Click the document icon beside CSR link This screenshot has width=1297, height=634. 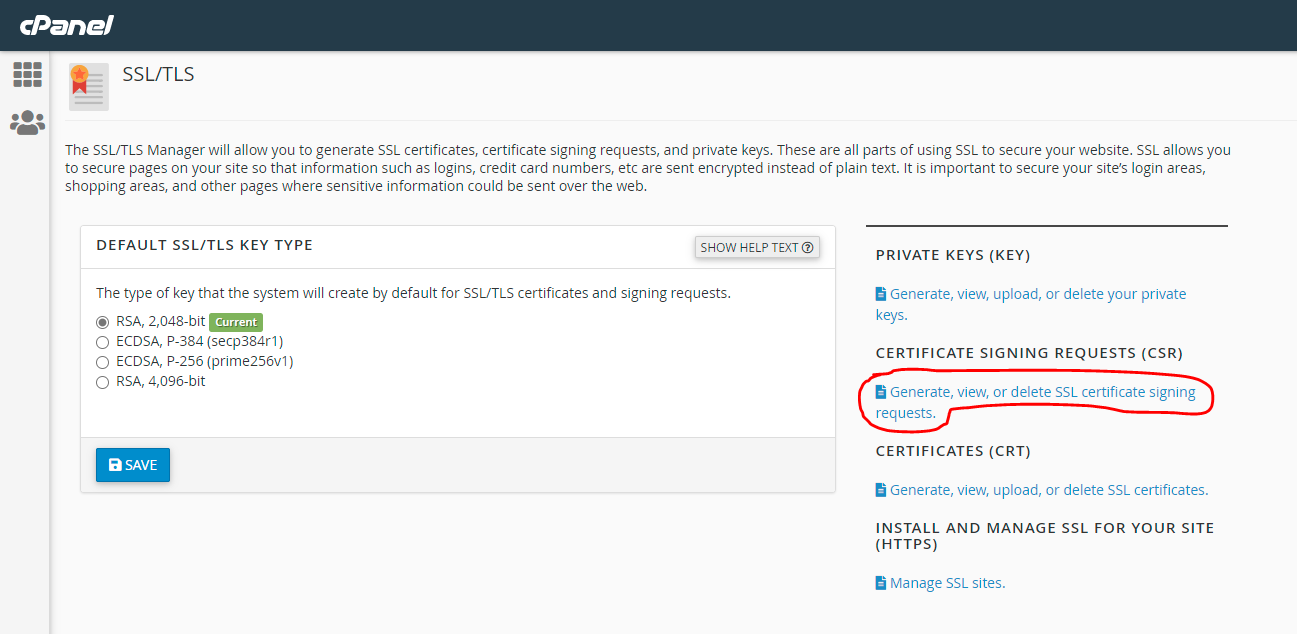point(880,391)
